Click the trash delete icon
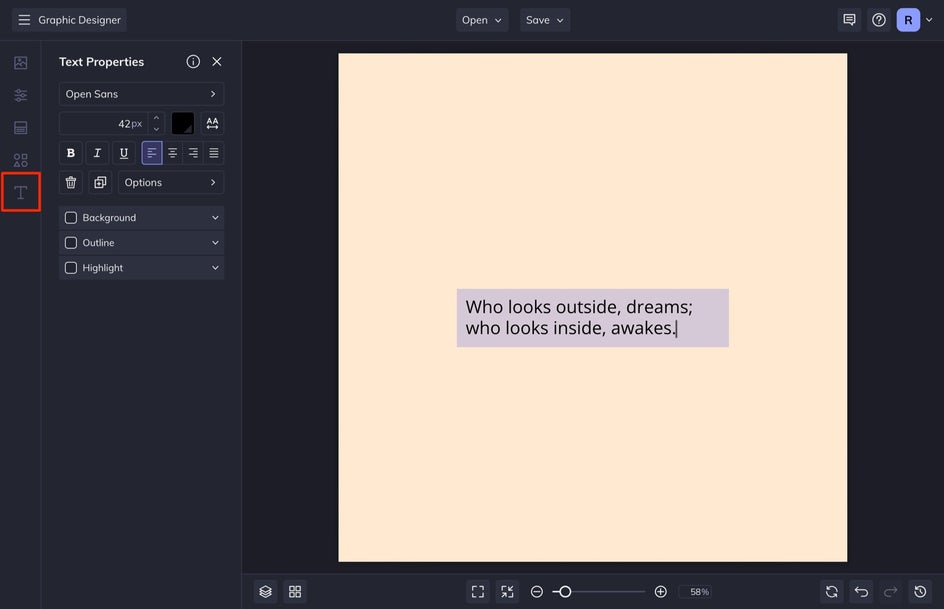Viewport: 944px width, 609px height. (71, 183)
